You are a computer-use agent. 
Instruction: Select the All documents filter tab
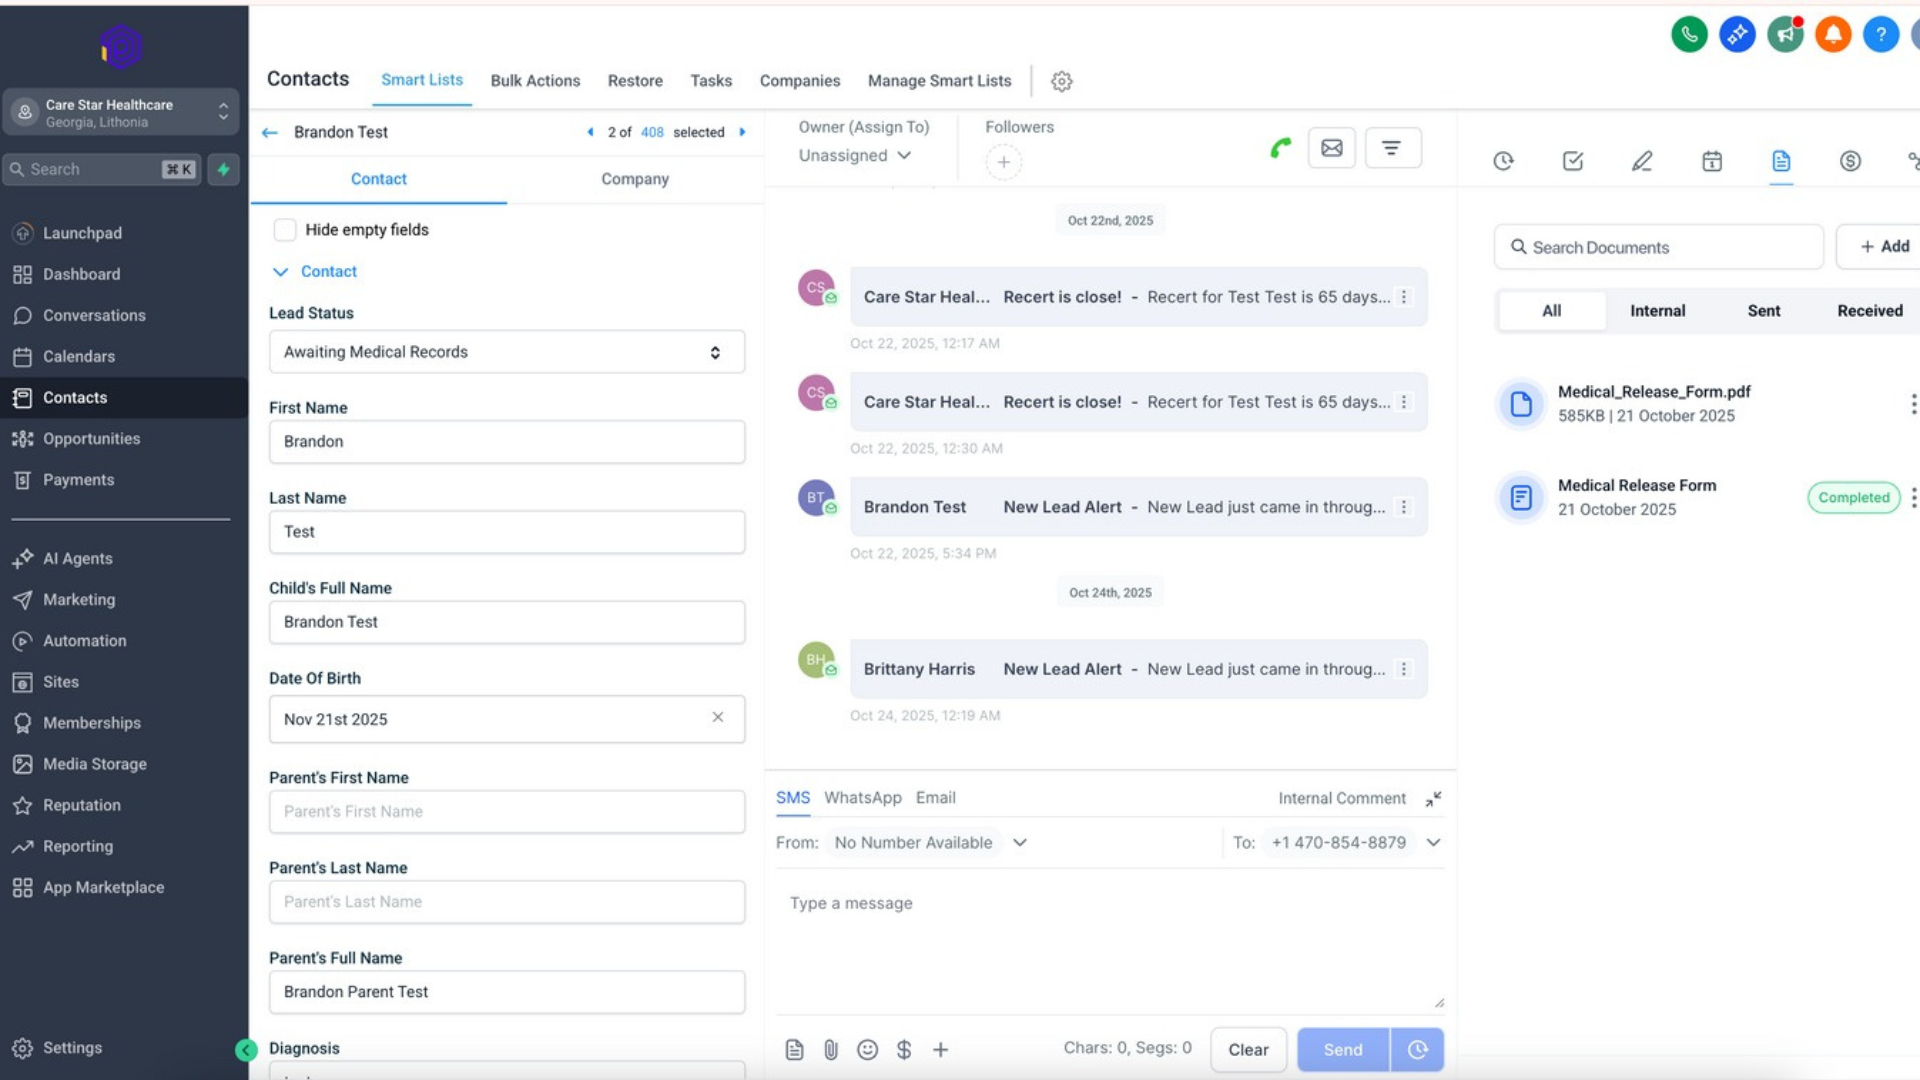pyautogui.click(x=1551, y=310)
